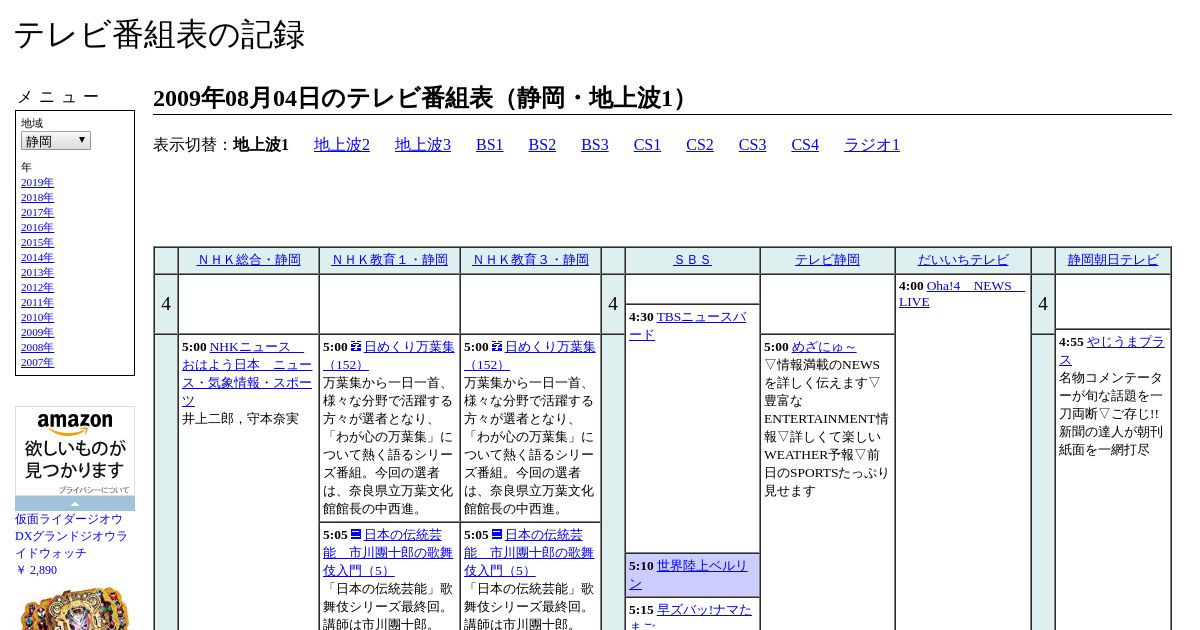
Task: Open the 2007年 year link
Action: [x=37, y=363]
